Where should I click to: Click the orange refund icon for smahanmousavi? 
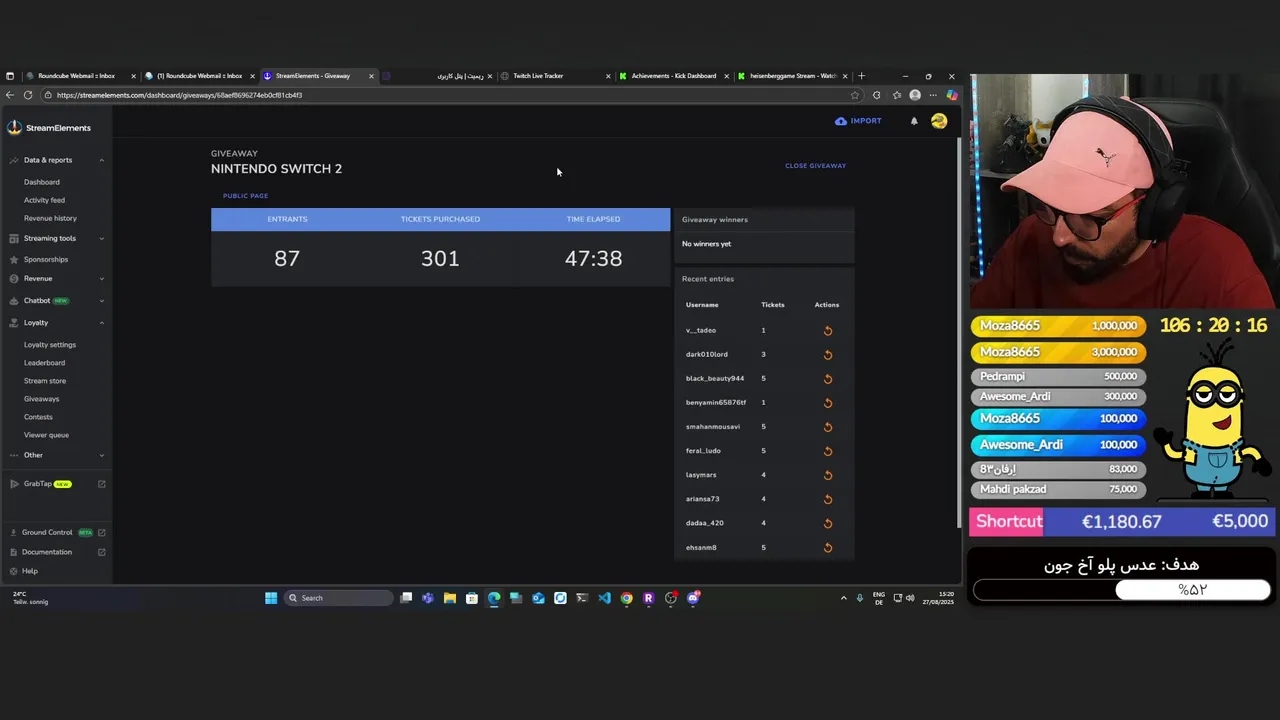pos(827,427)
